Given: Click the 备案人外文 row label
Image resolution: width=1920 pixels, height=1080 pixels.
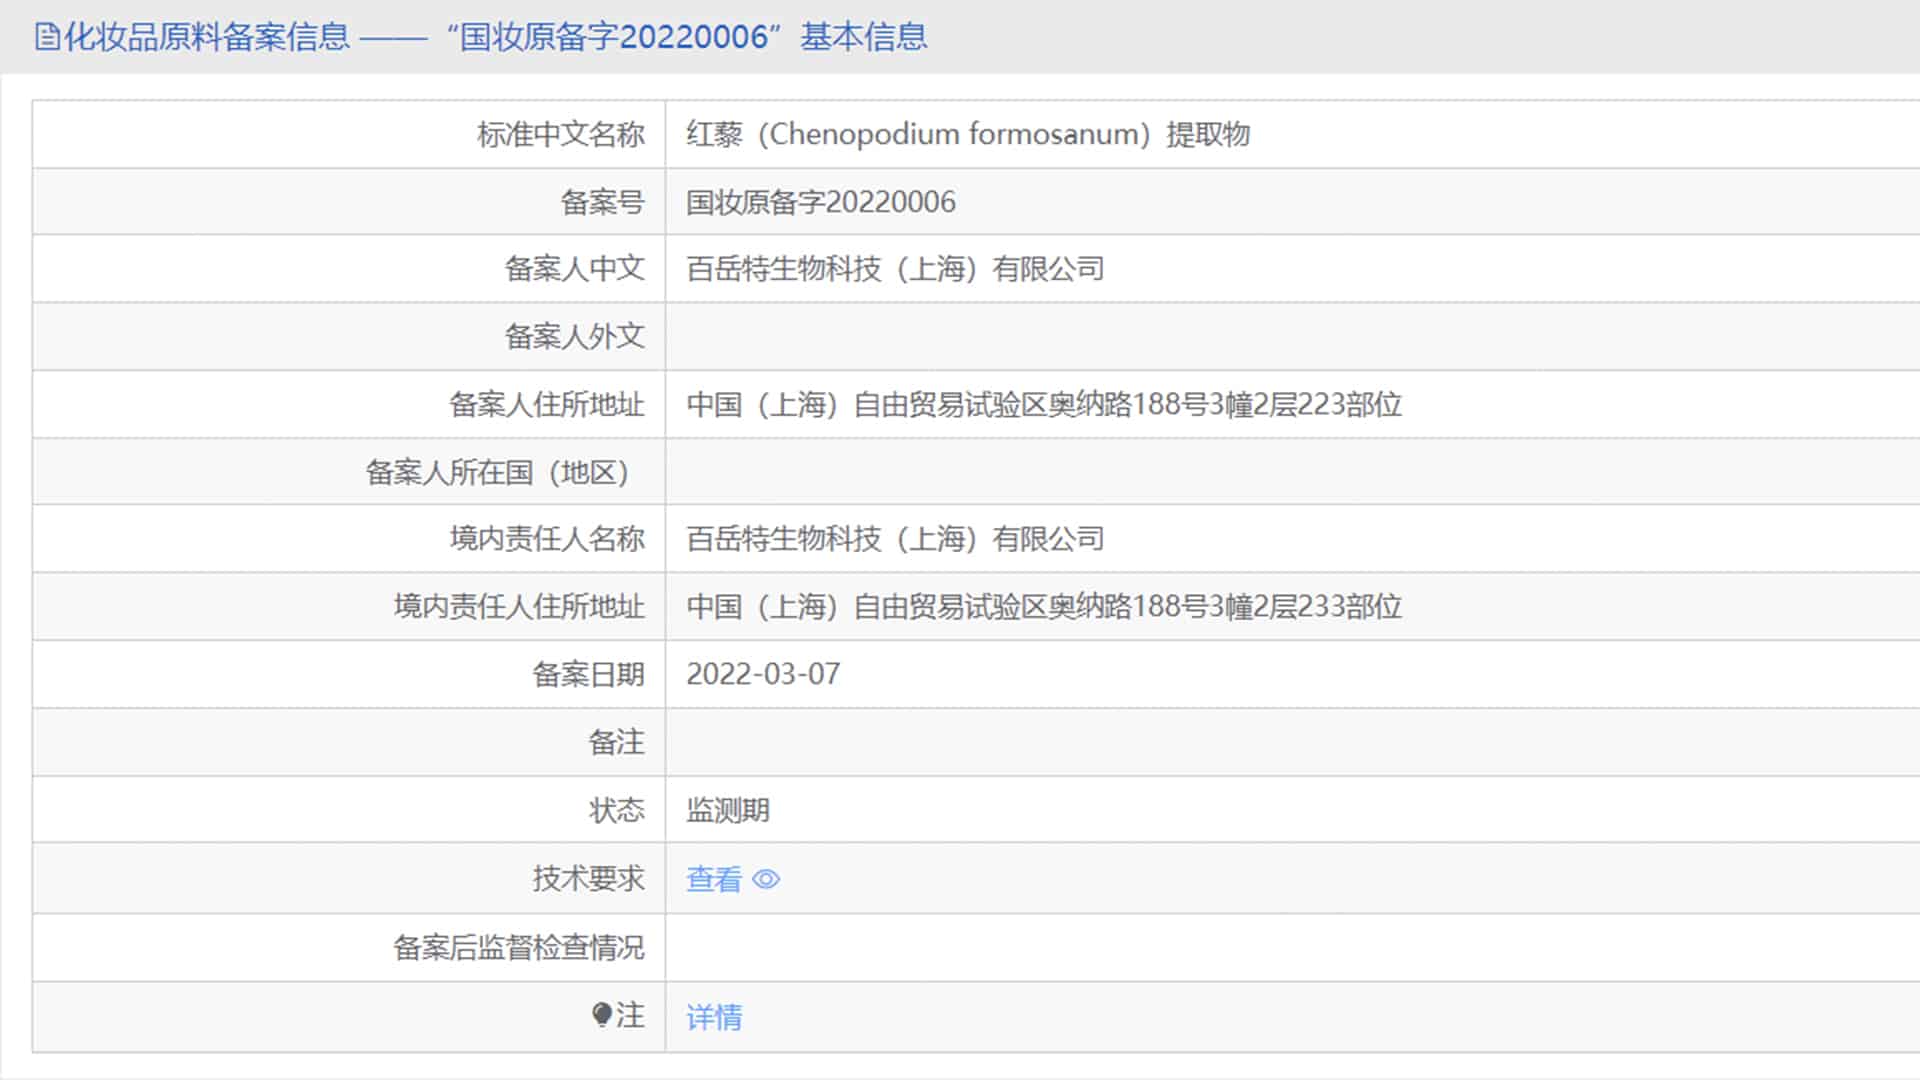Looking at the screenshot, I should coord(574,337).
